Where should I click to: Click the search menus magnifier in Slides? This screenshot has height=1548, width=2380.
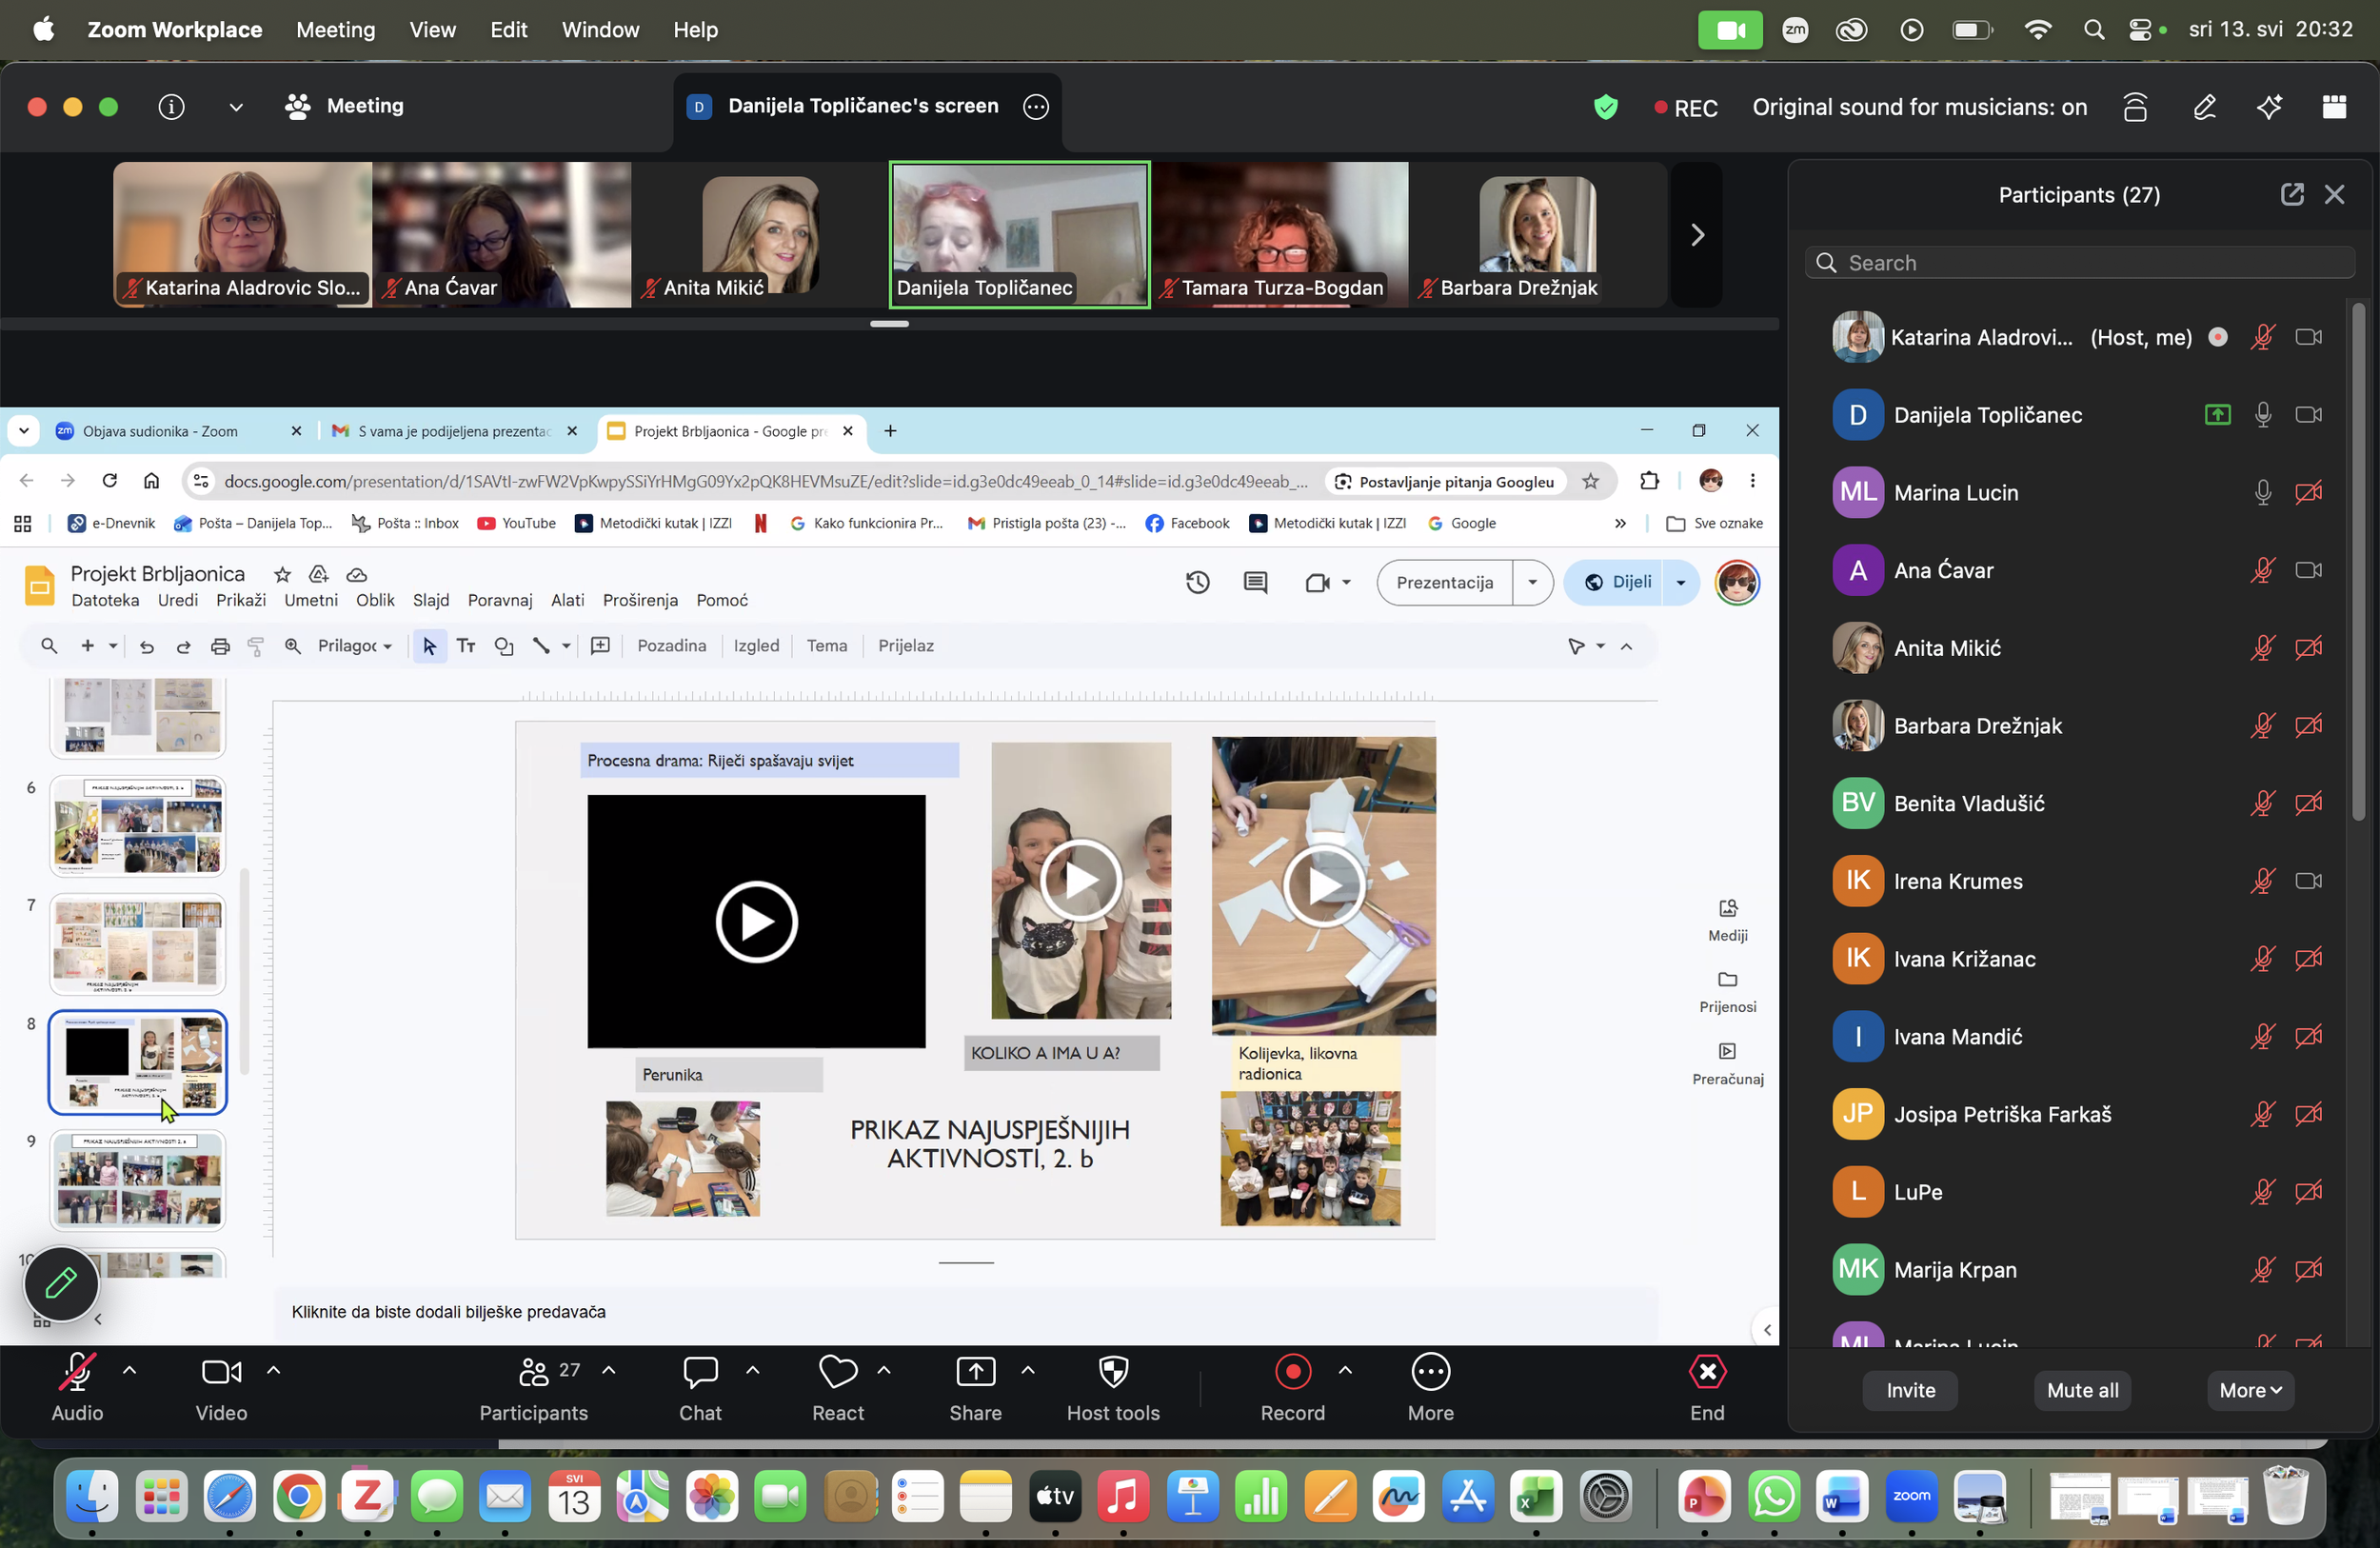49,646
